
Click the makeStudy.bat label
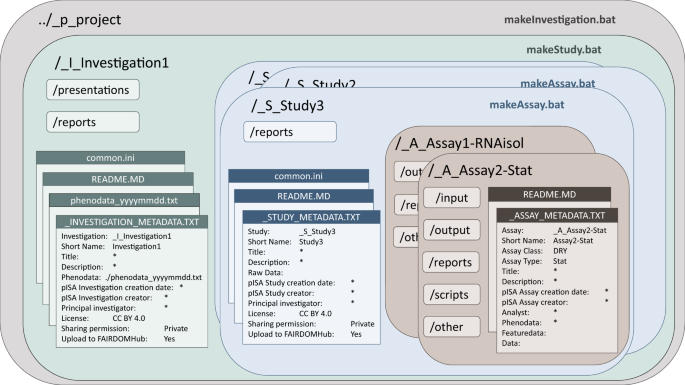[x=564, y=49]
